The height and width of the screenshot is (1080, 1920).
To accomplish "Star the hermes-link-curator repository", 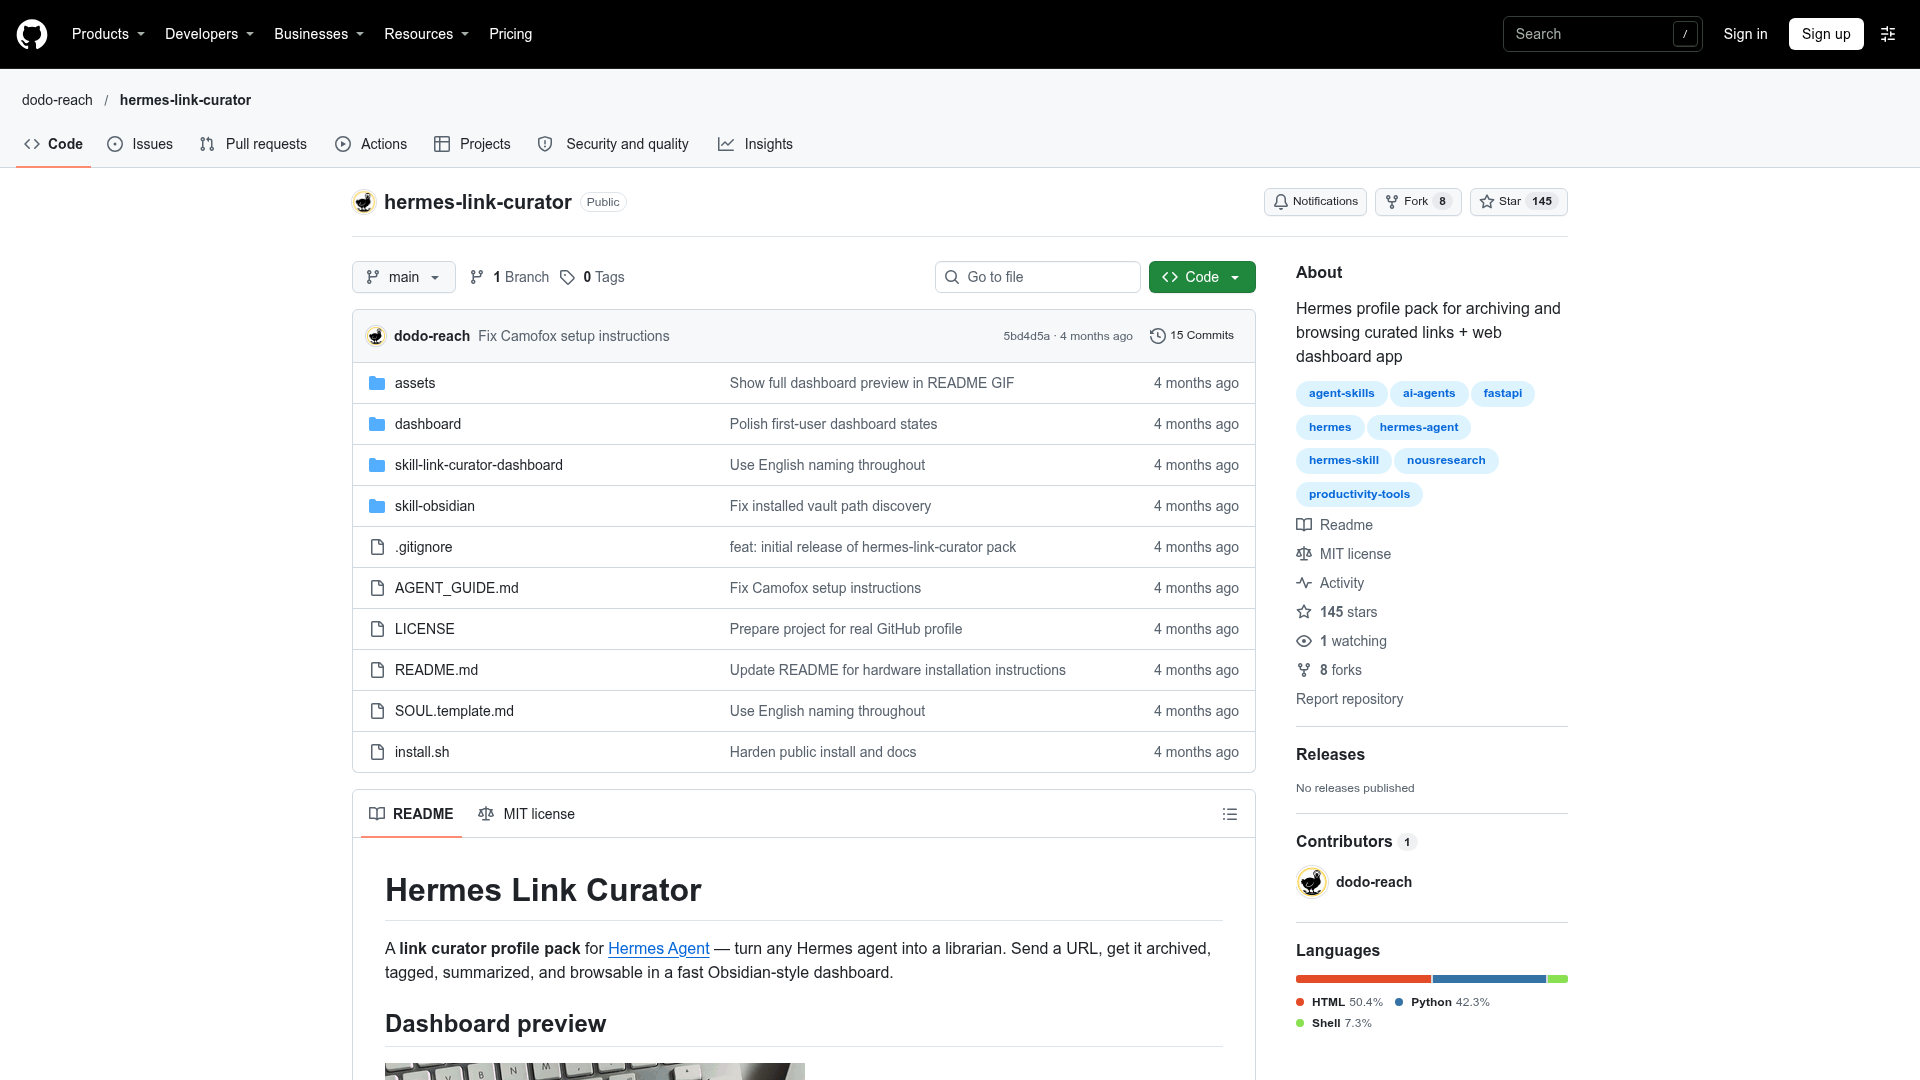I will (x=1518, y=202).
